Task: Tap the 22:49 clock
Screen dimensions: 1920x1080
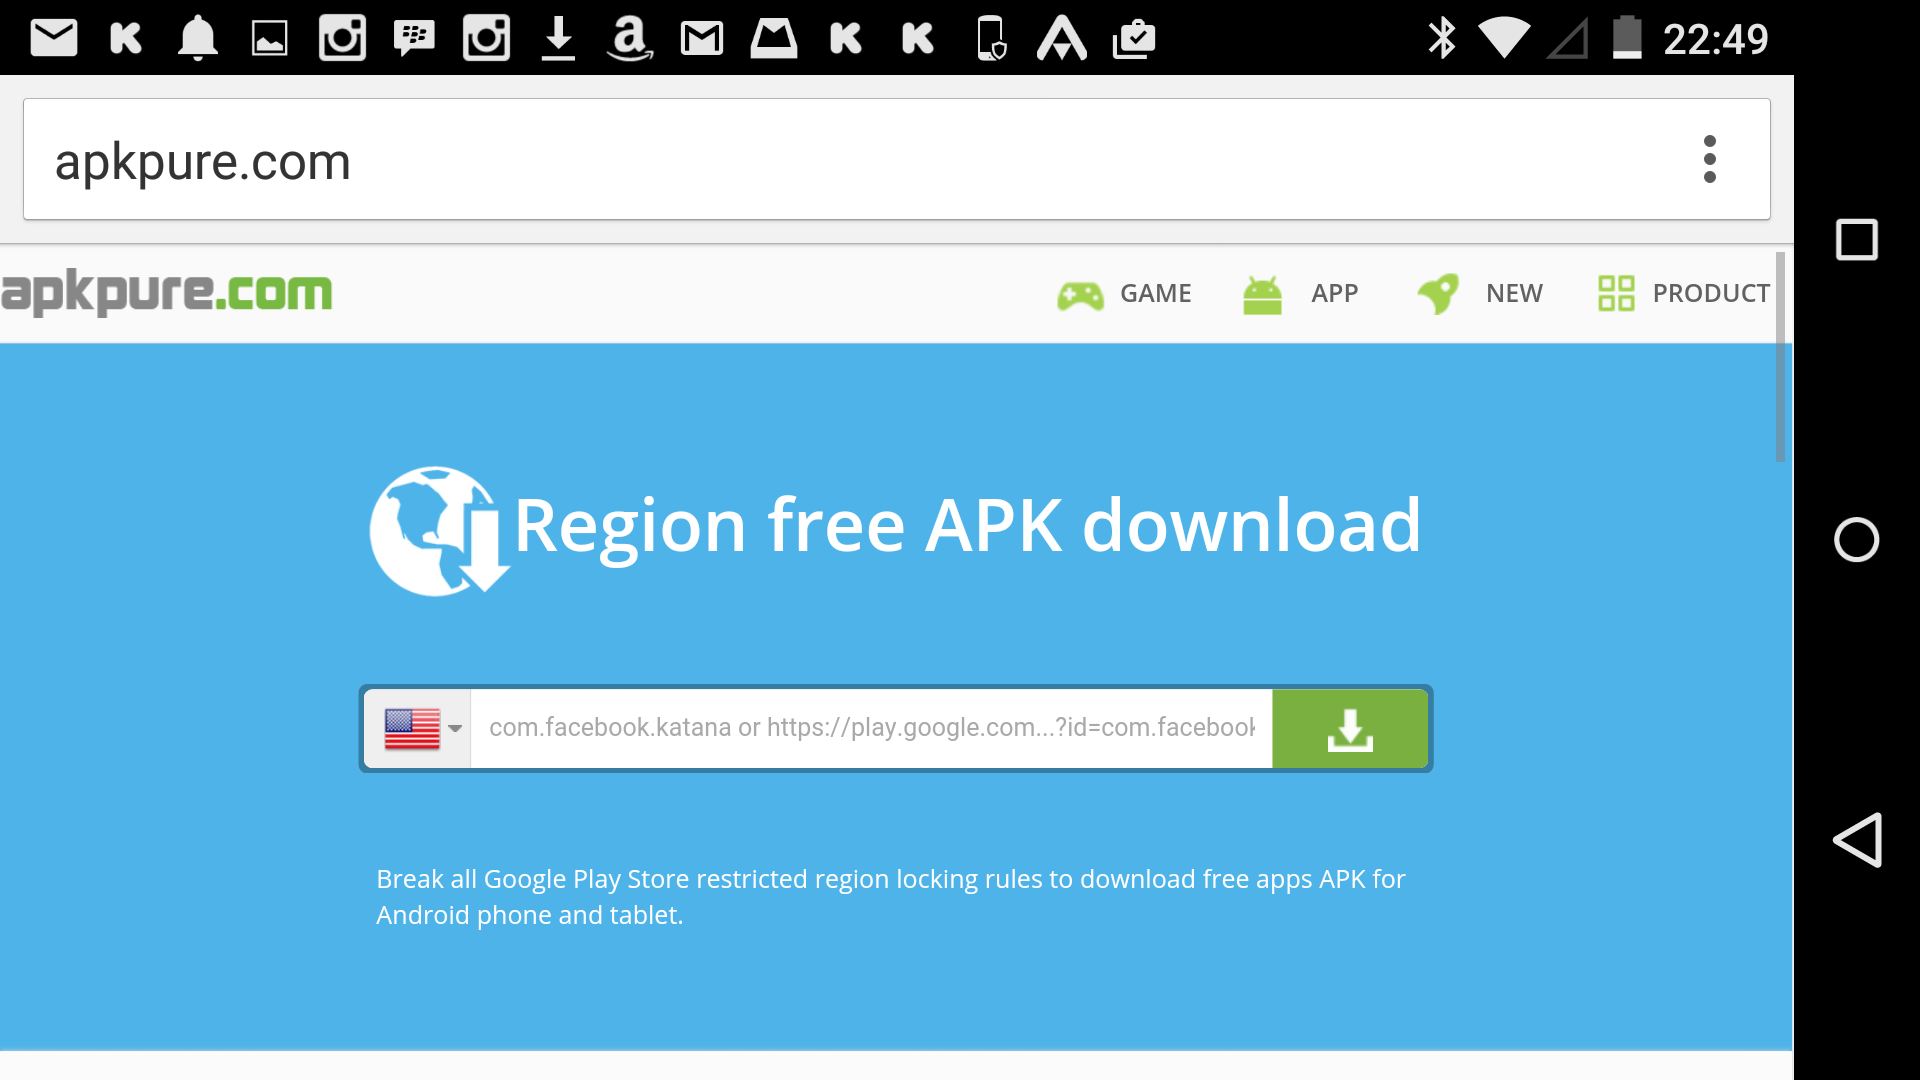Action: point(1715,39)
